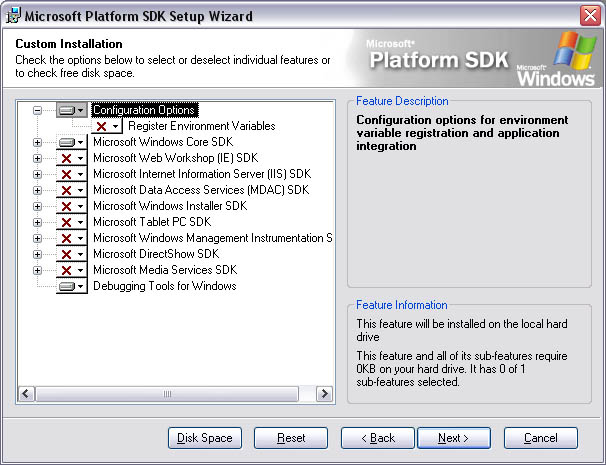Open install state dropdown for Data Access Services SDK
The height and width of the screenshot is (465, 606).
72,190
